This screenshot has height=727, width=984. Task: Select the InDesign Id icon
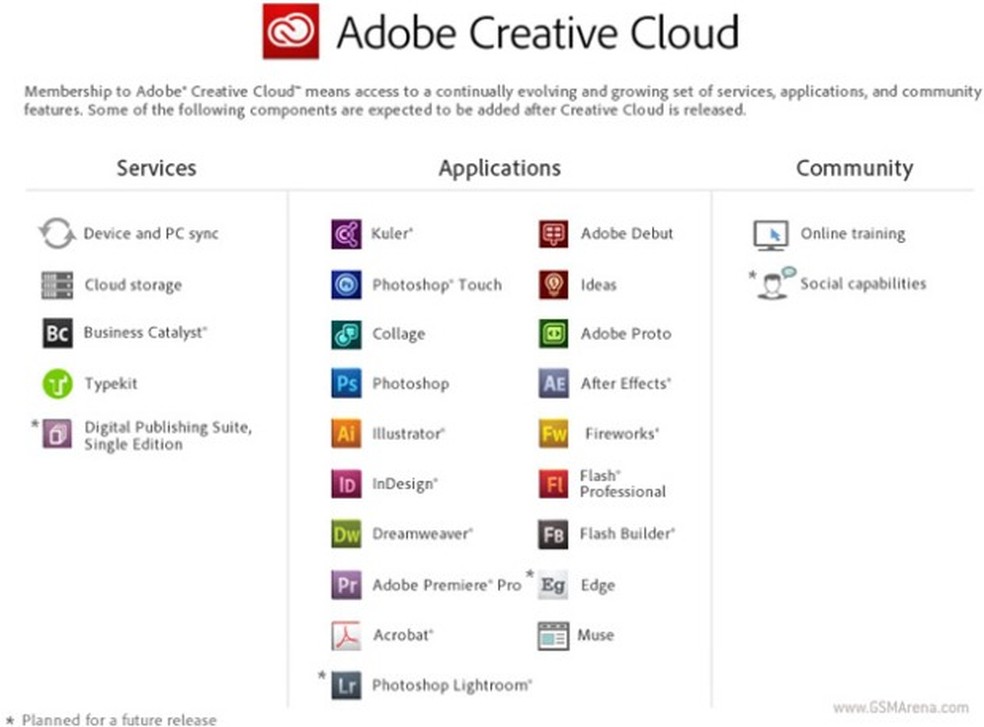point(346,484)
